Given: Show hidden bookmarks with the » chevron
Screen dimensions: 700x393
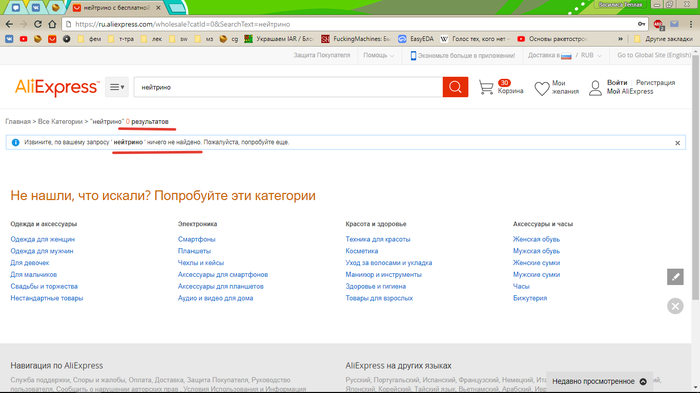Looking at the screenshot, I should [620, 39].
